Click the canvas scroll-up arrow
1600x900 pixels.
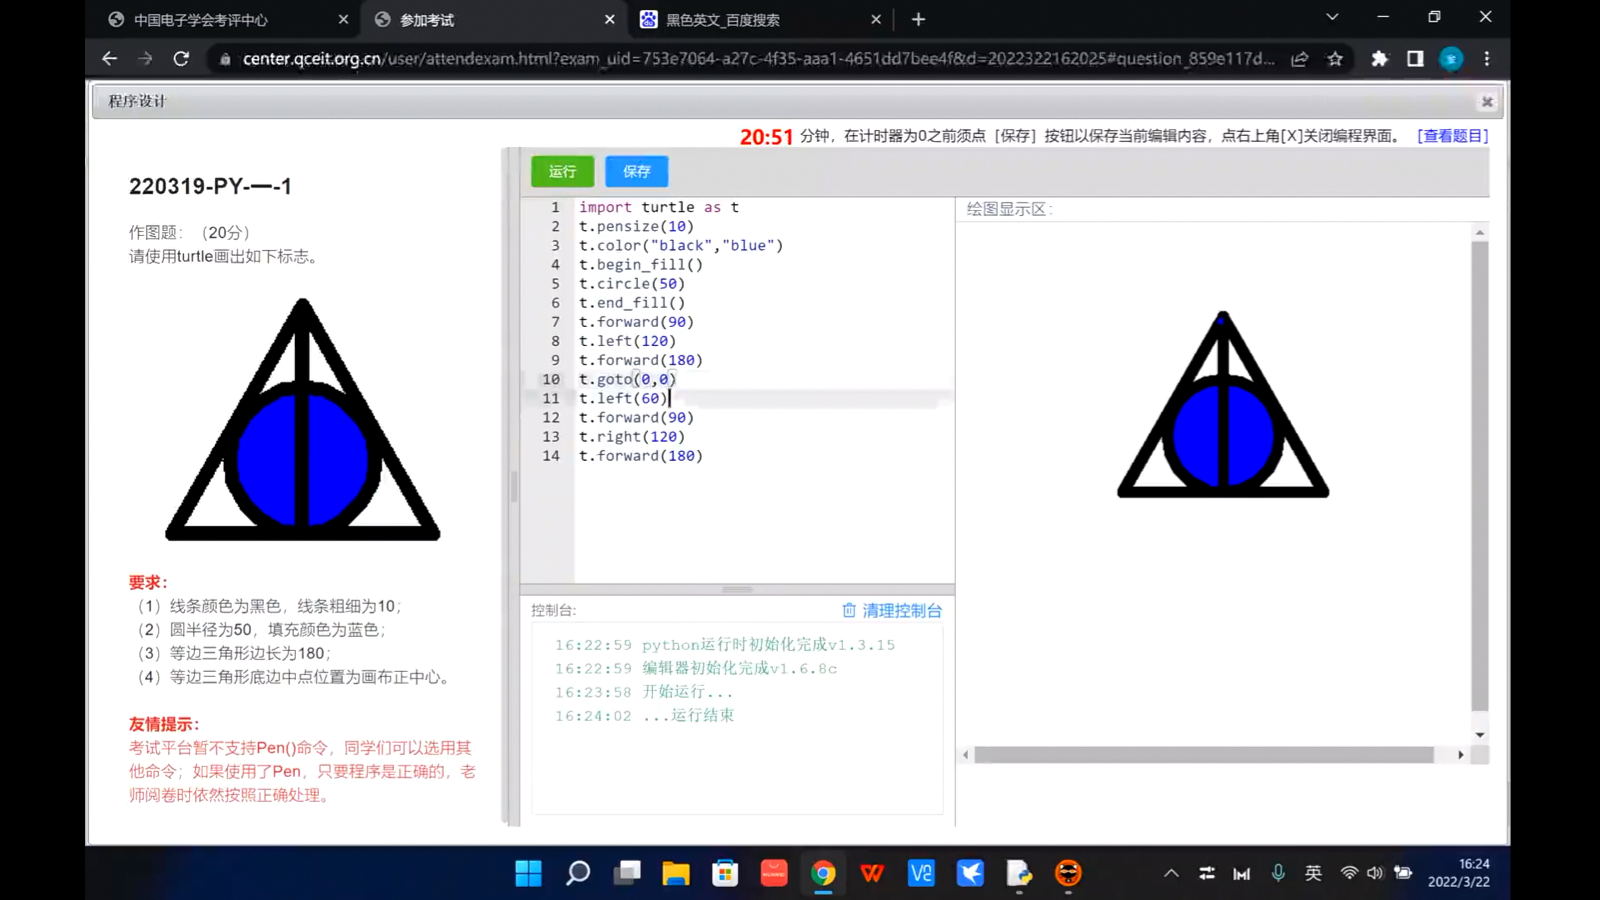tap(1480, 232)
